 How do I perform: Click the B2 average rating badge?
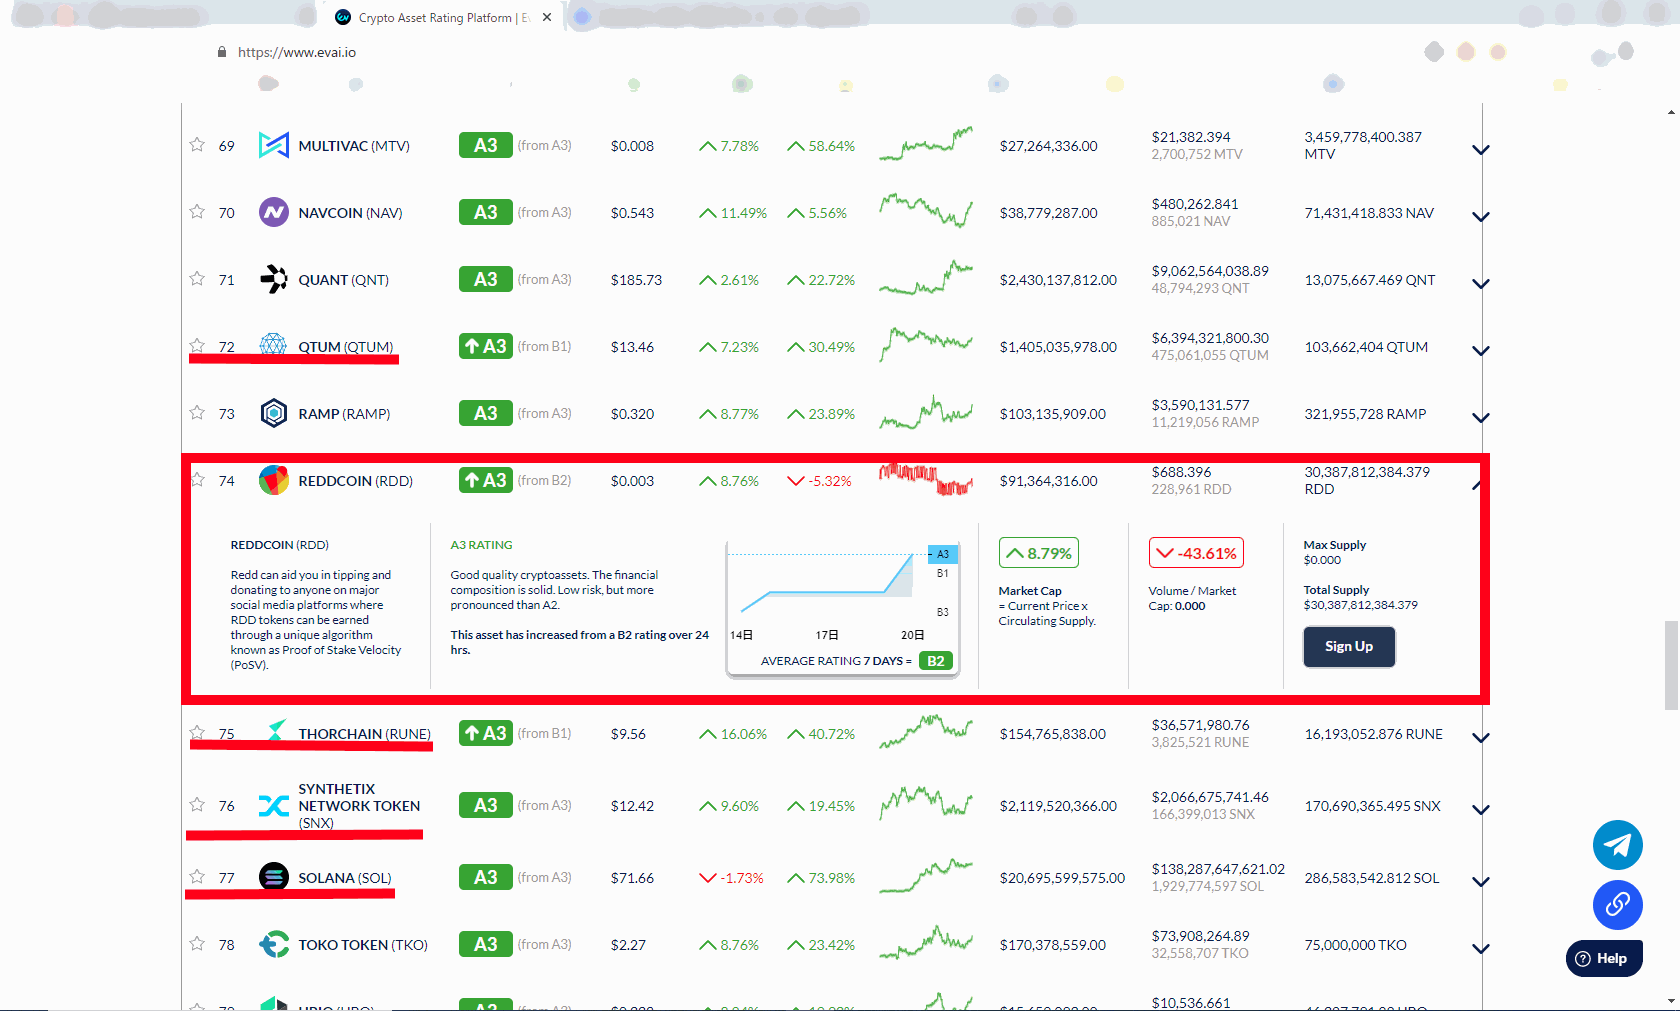(x=936, y=661)
